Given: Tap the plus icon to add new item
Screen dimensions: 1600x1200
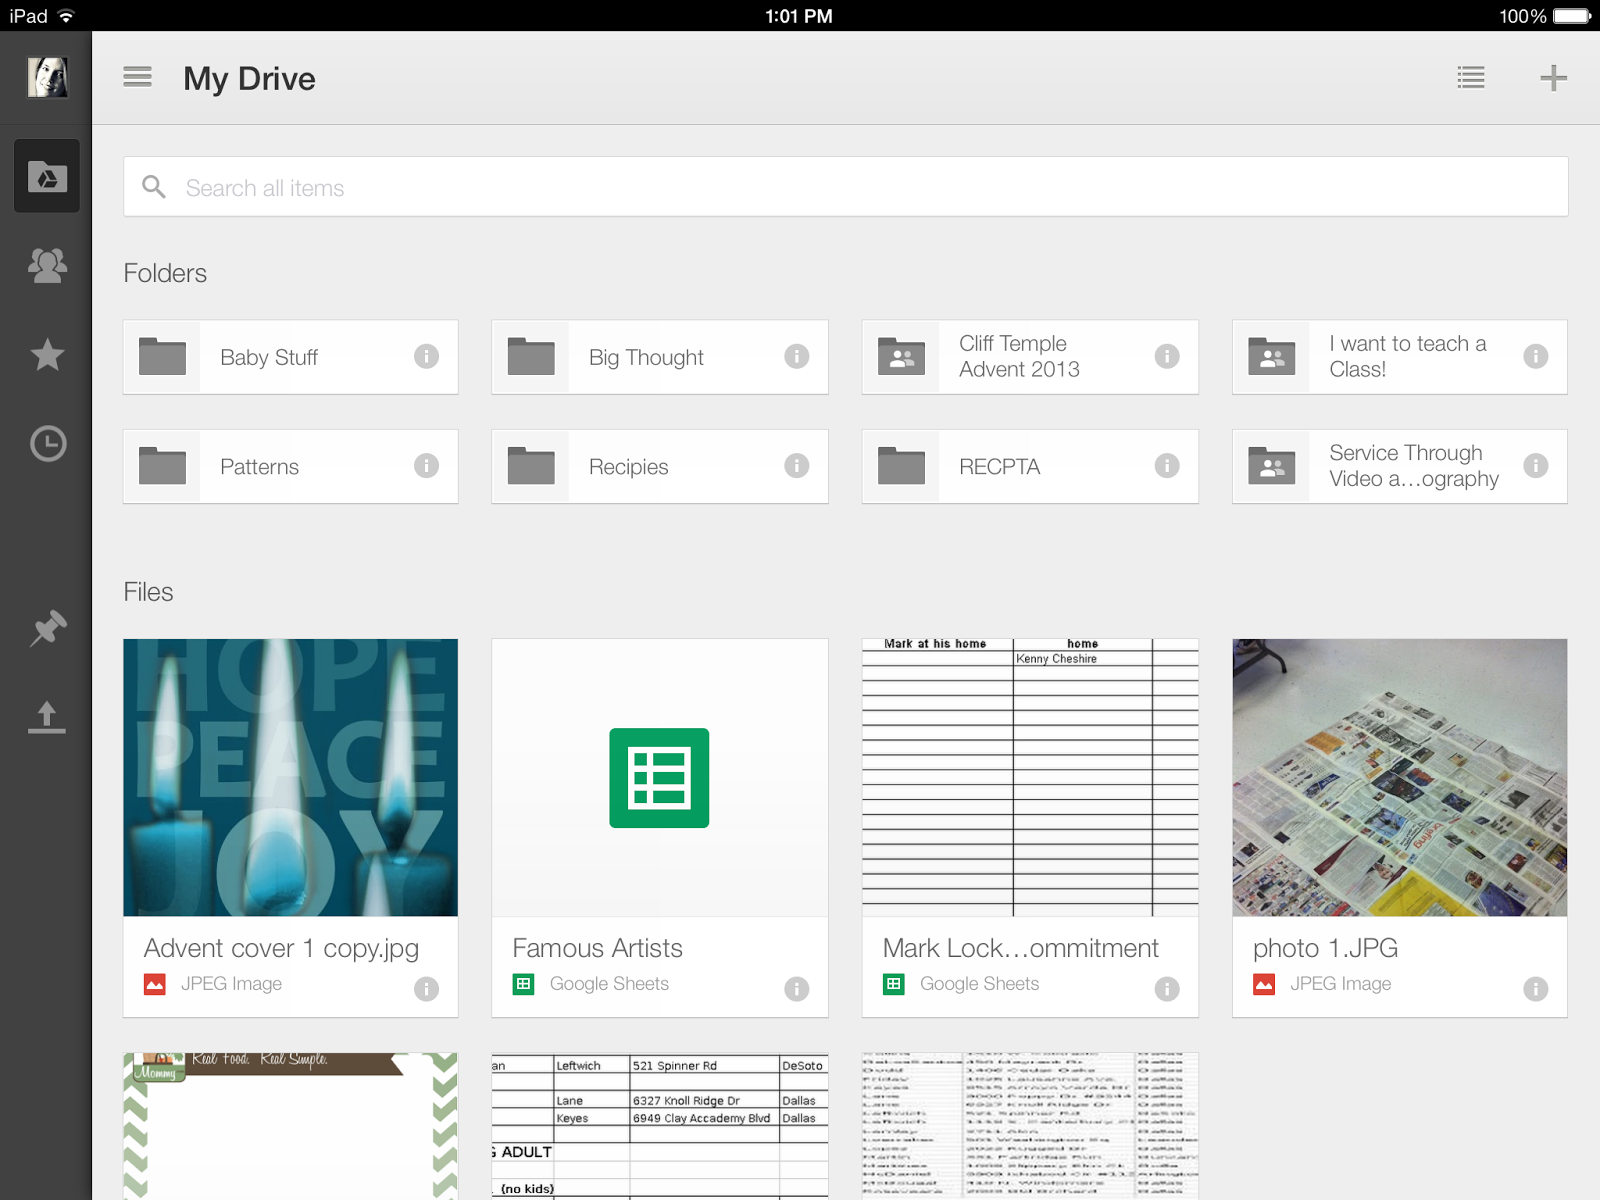Looking at the screenshot, I should click(1553, 77).
